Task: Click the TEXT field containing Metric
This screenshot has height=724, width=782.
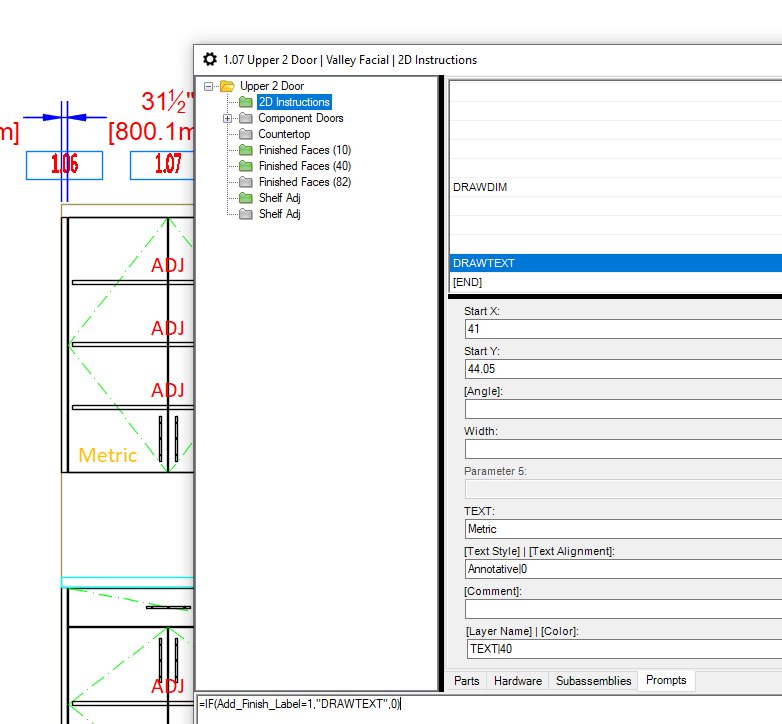Action: tap(620, 529)
